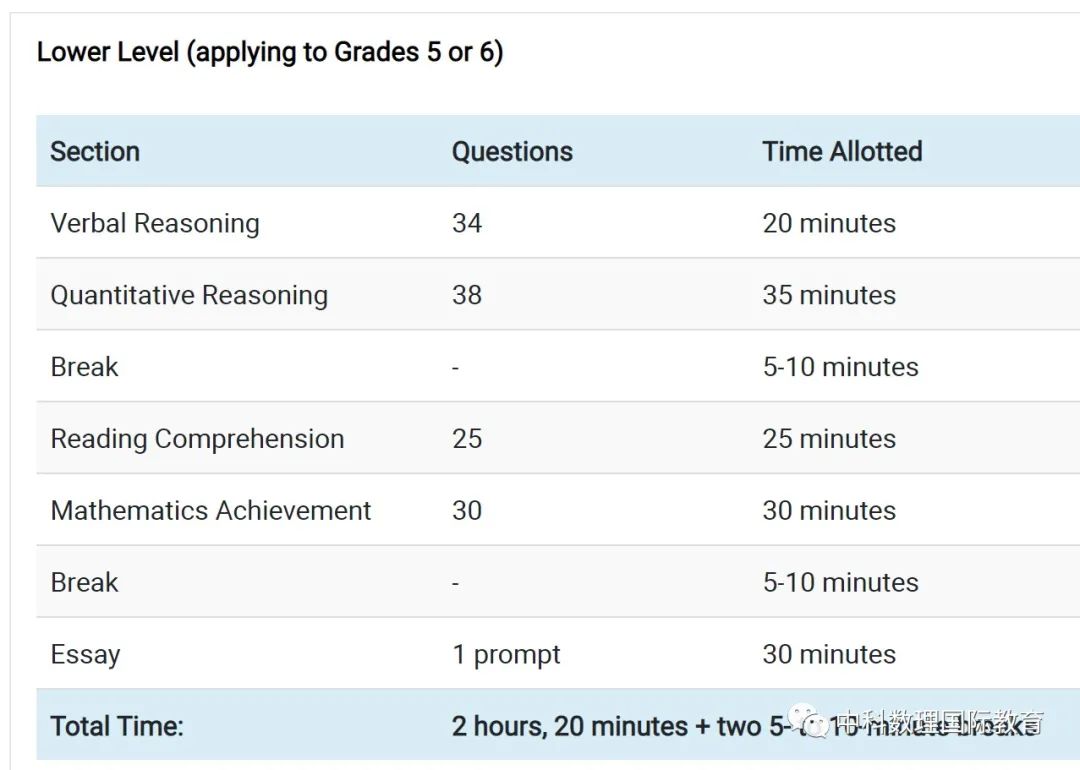Click the Mathematics Achievement row label
Screen dimensions: 1080x770
click(x=211, y=511)
